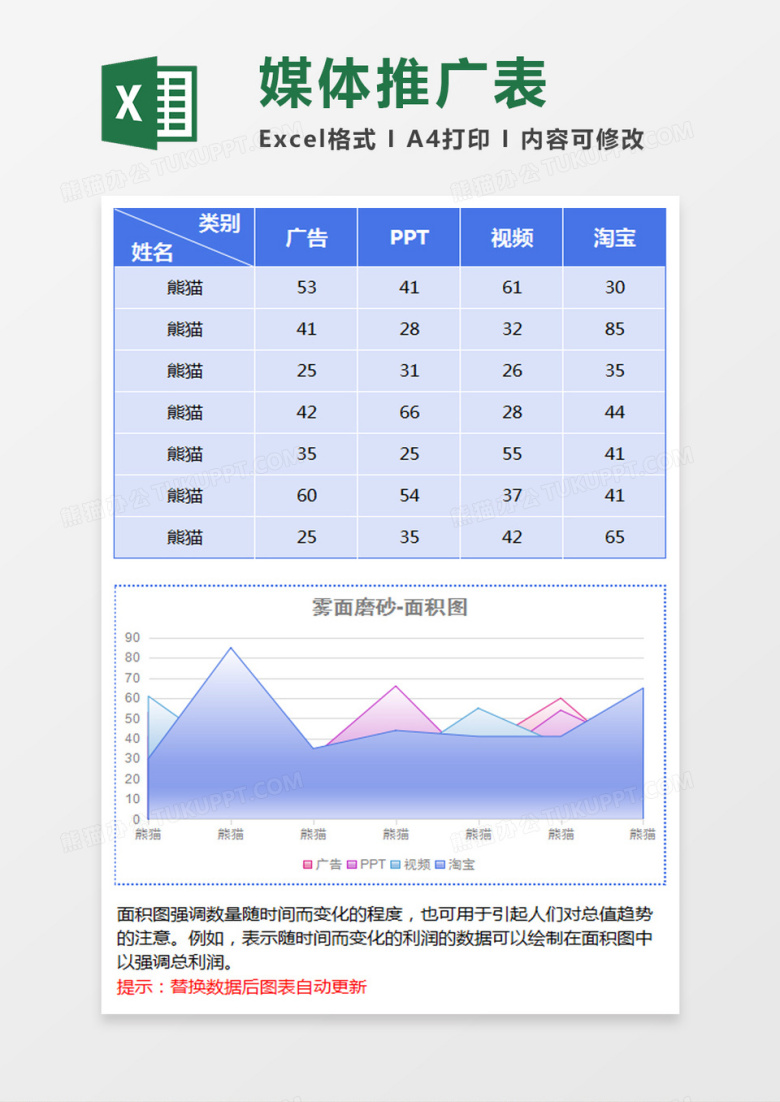Screen dimensions: 780x1102
Task: Select the PPT column header
Action: [409, 238]
